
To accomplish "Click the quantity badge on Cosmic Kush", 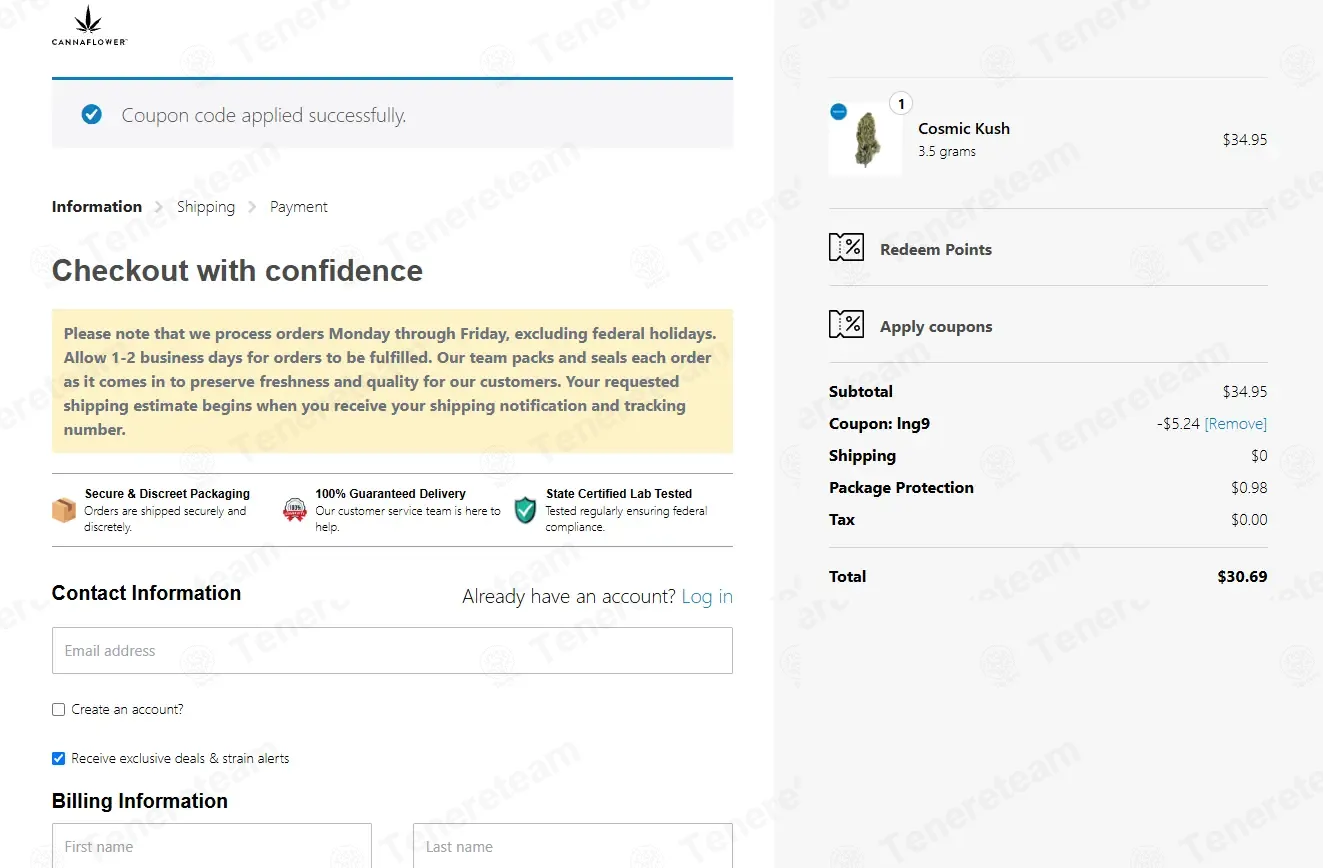I will (x=901, y=103).
